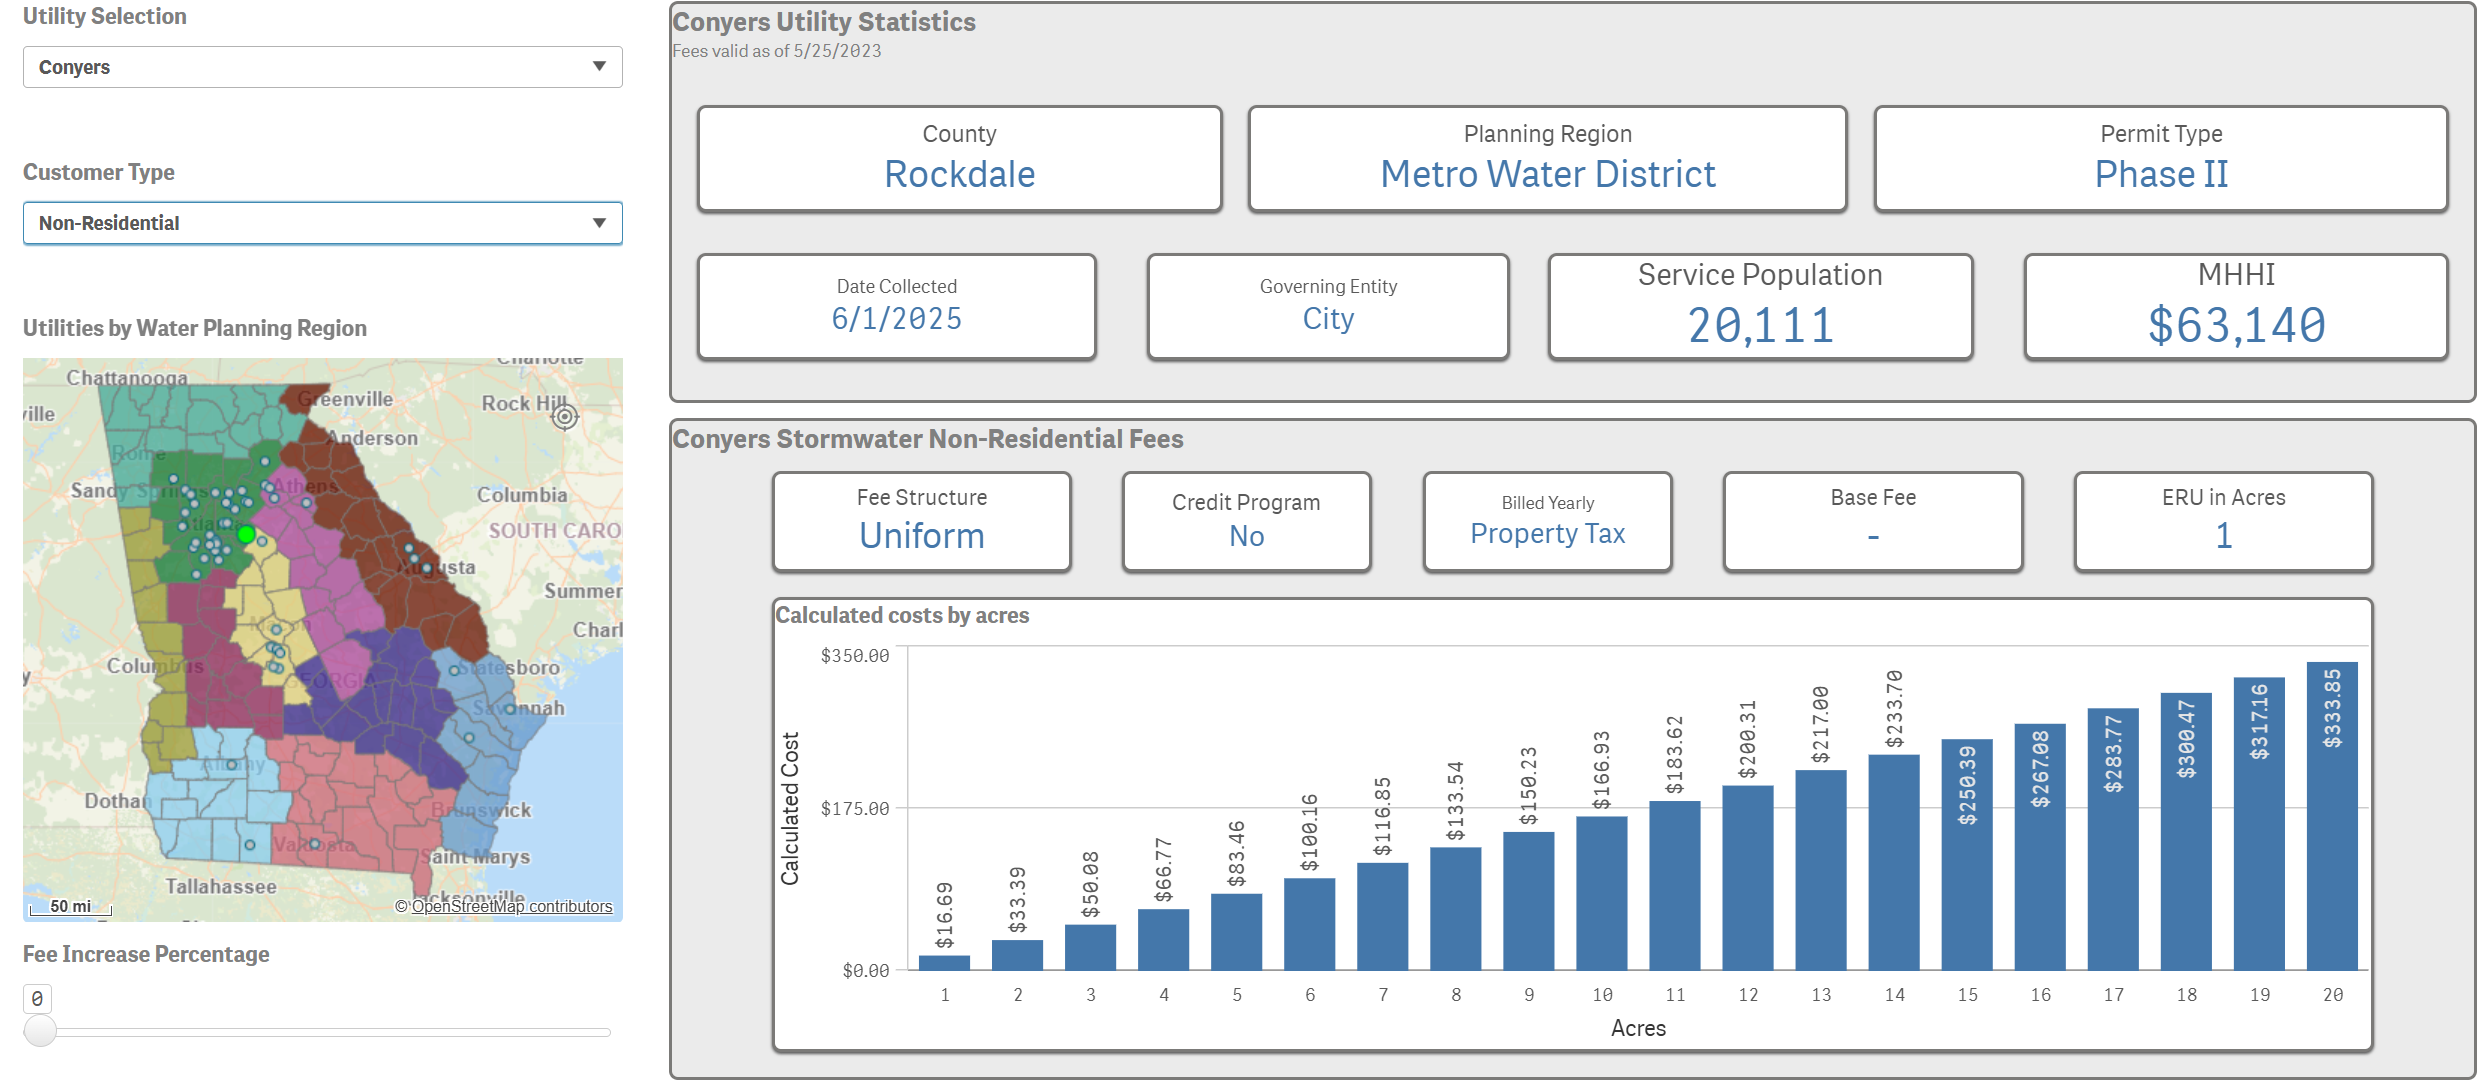This screenshot has width=2478, height=1081.
Task: Select the Billed Yearly Property Tax box
Action: pyautogui.click(x=1547, y=521)
